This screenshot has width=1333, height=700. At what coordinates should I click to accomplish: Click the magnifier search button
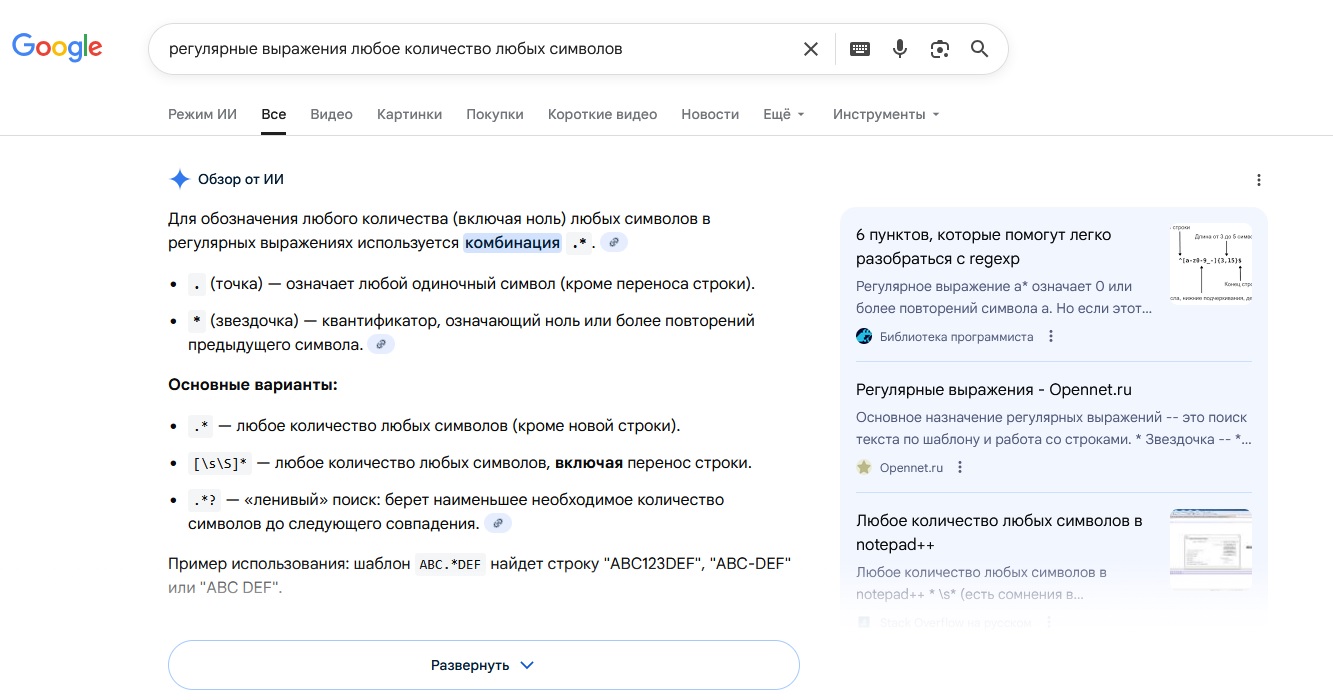979,49
